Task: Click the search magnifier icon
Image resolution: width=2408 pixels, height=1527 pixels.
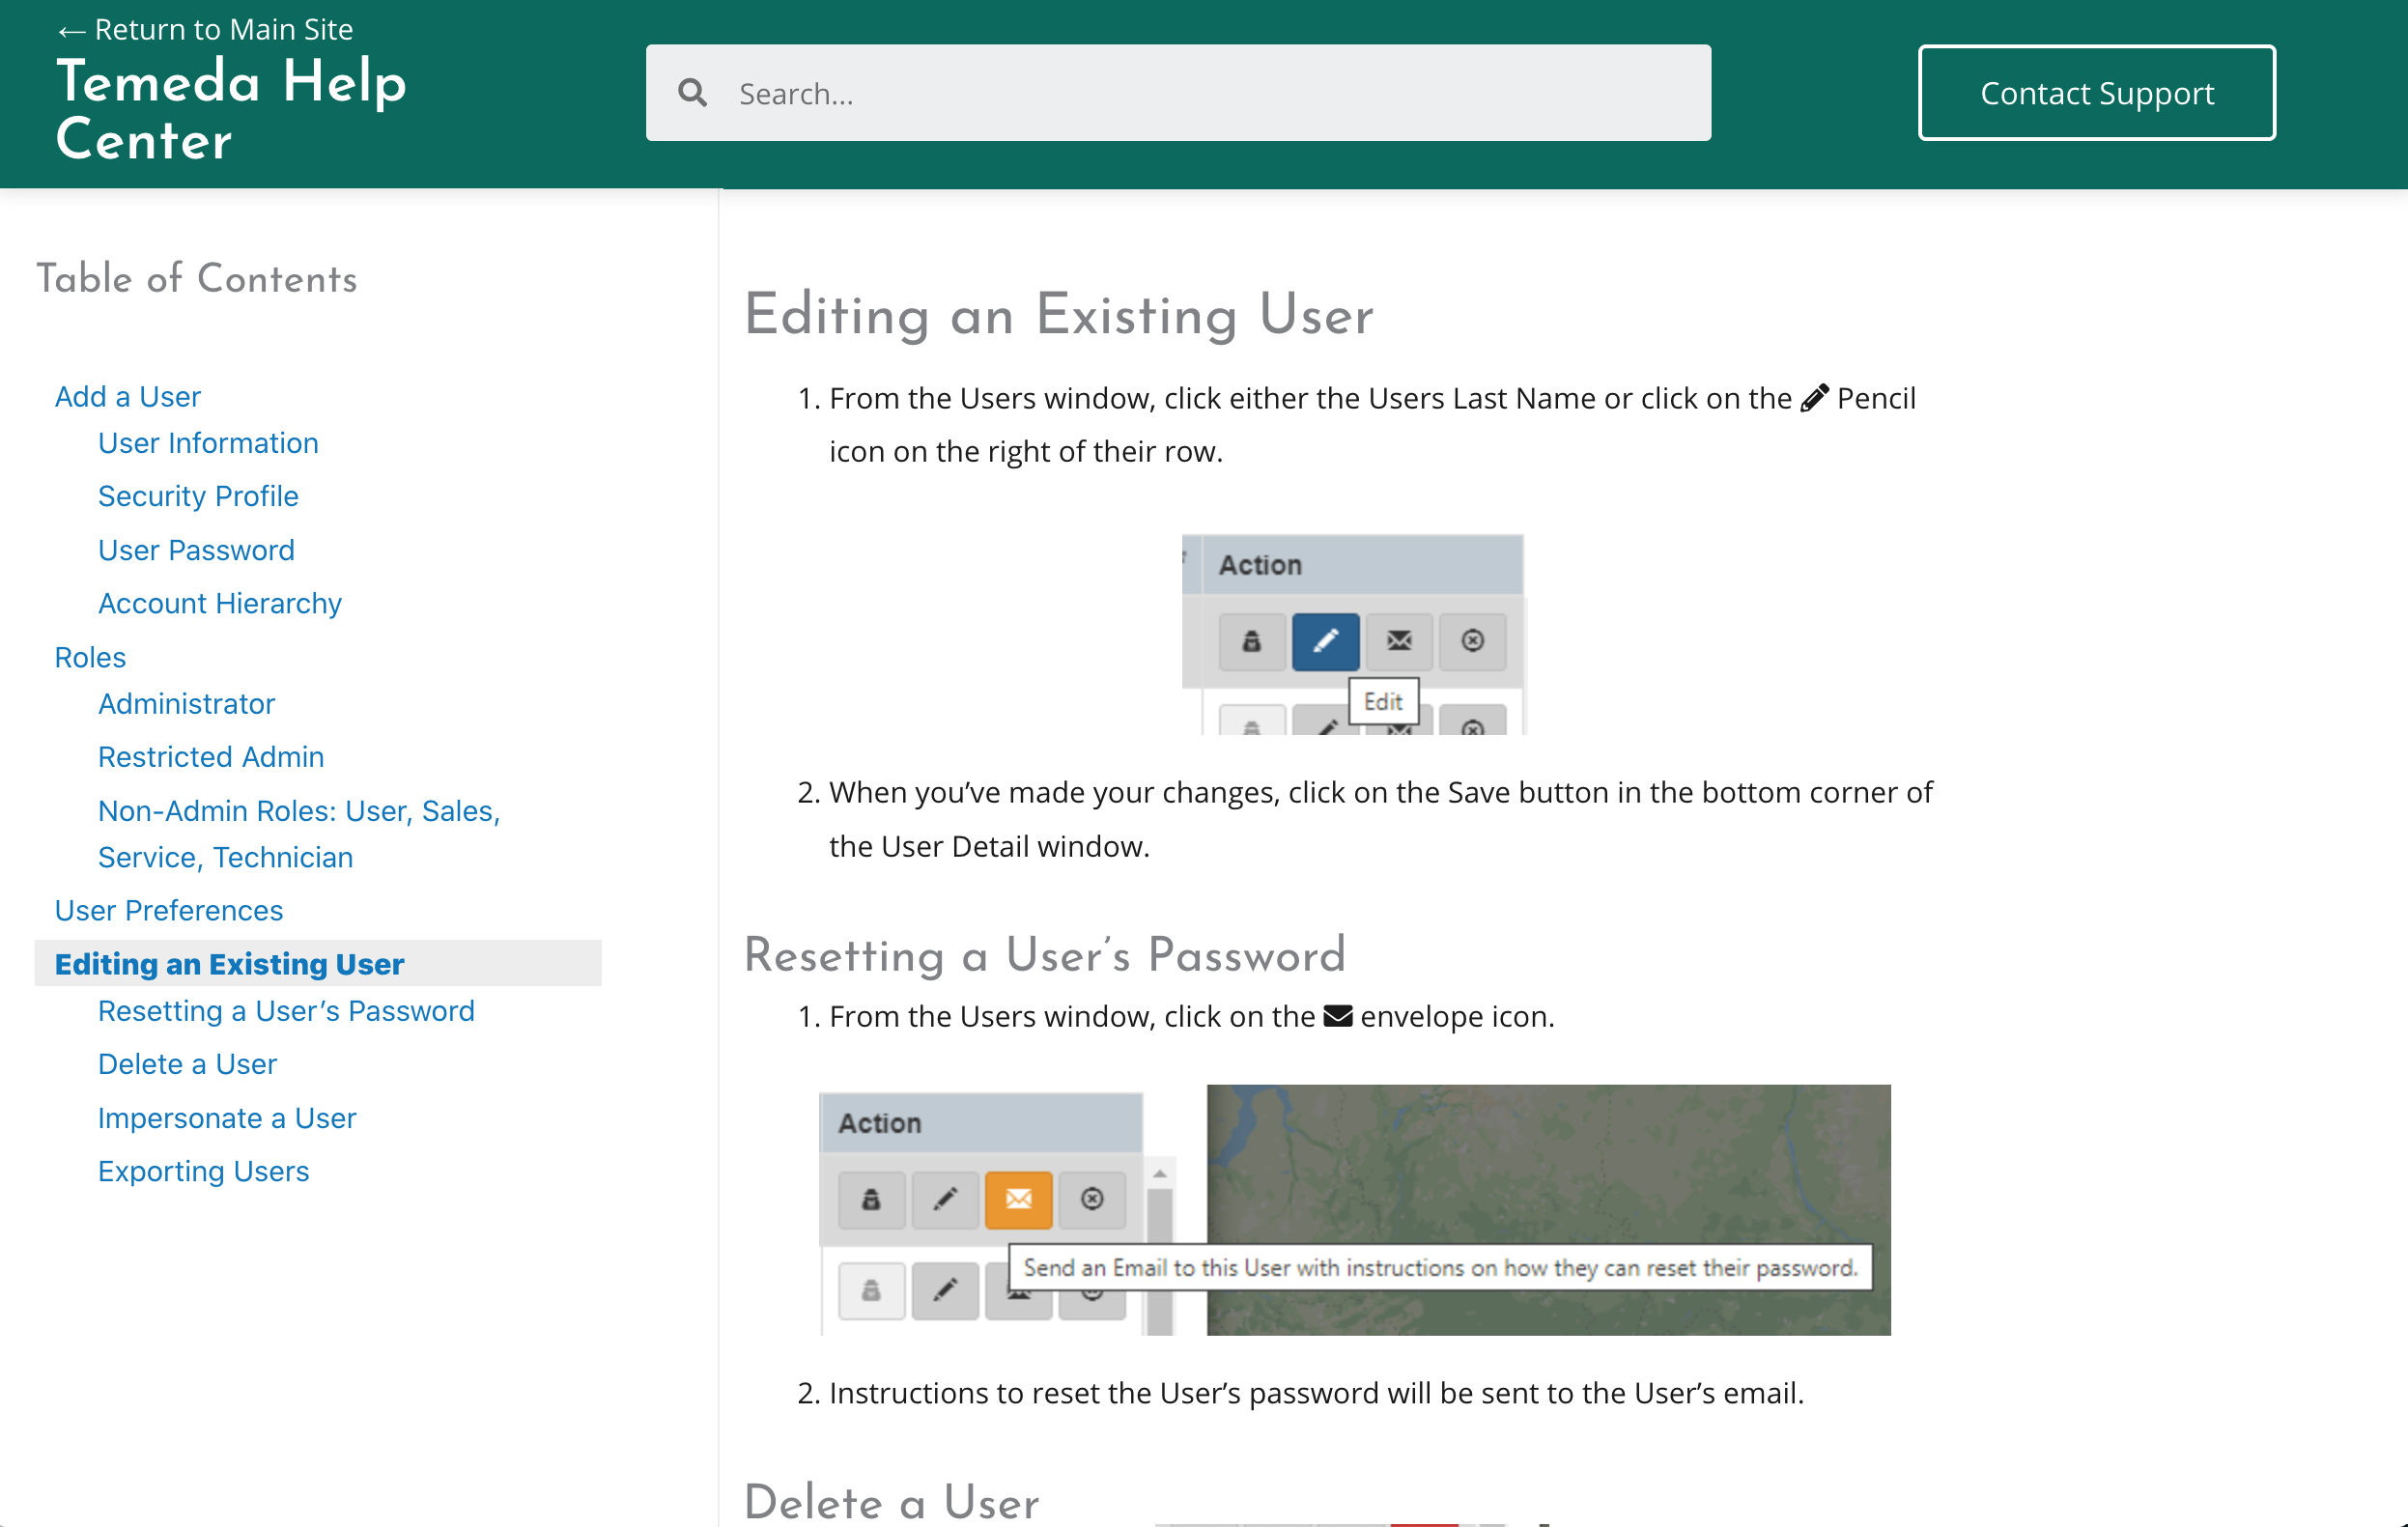Action: pos(692,92)
